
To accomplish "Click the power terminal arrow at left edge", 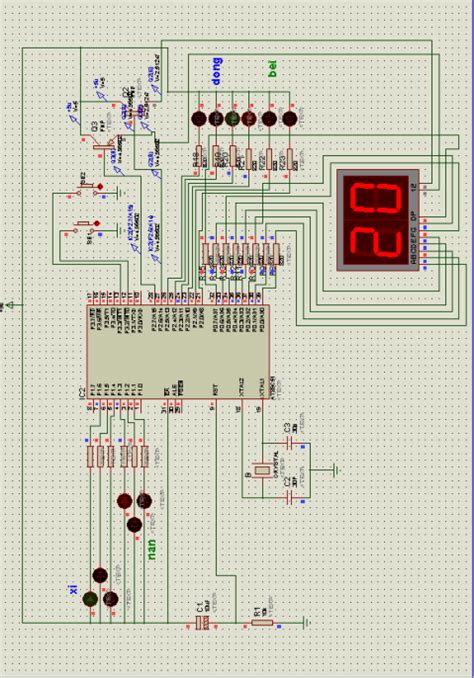I will point(9,305).
